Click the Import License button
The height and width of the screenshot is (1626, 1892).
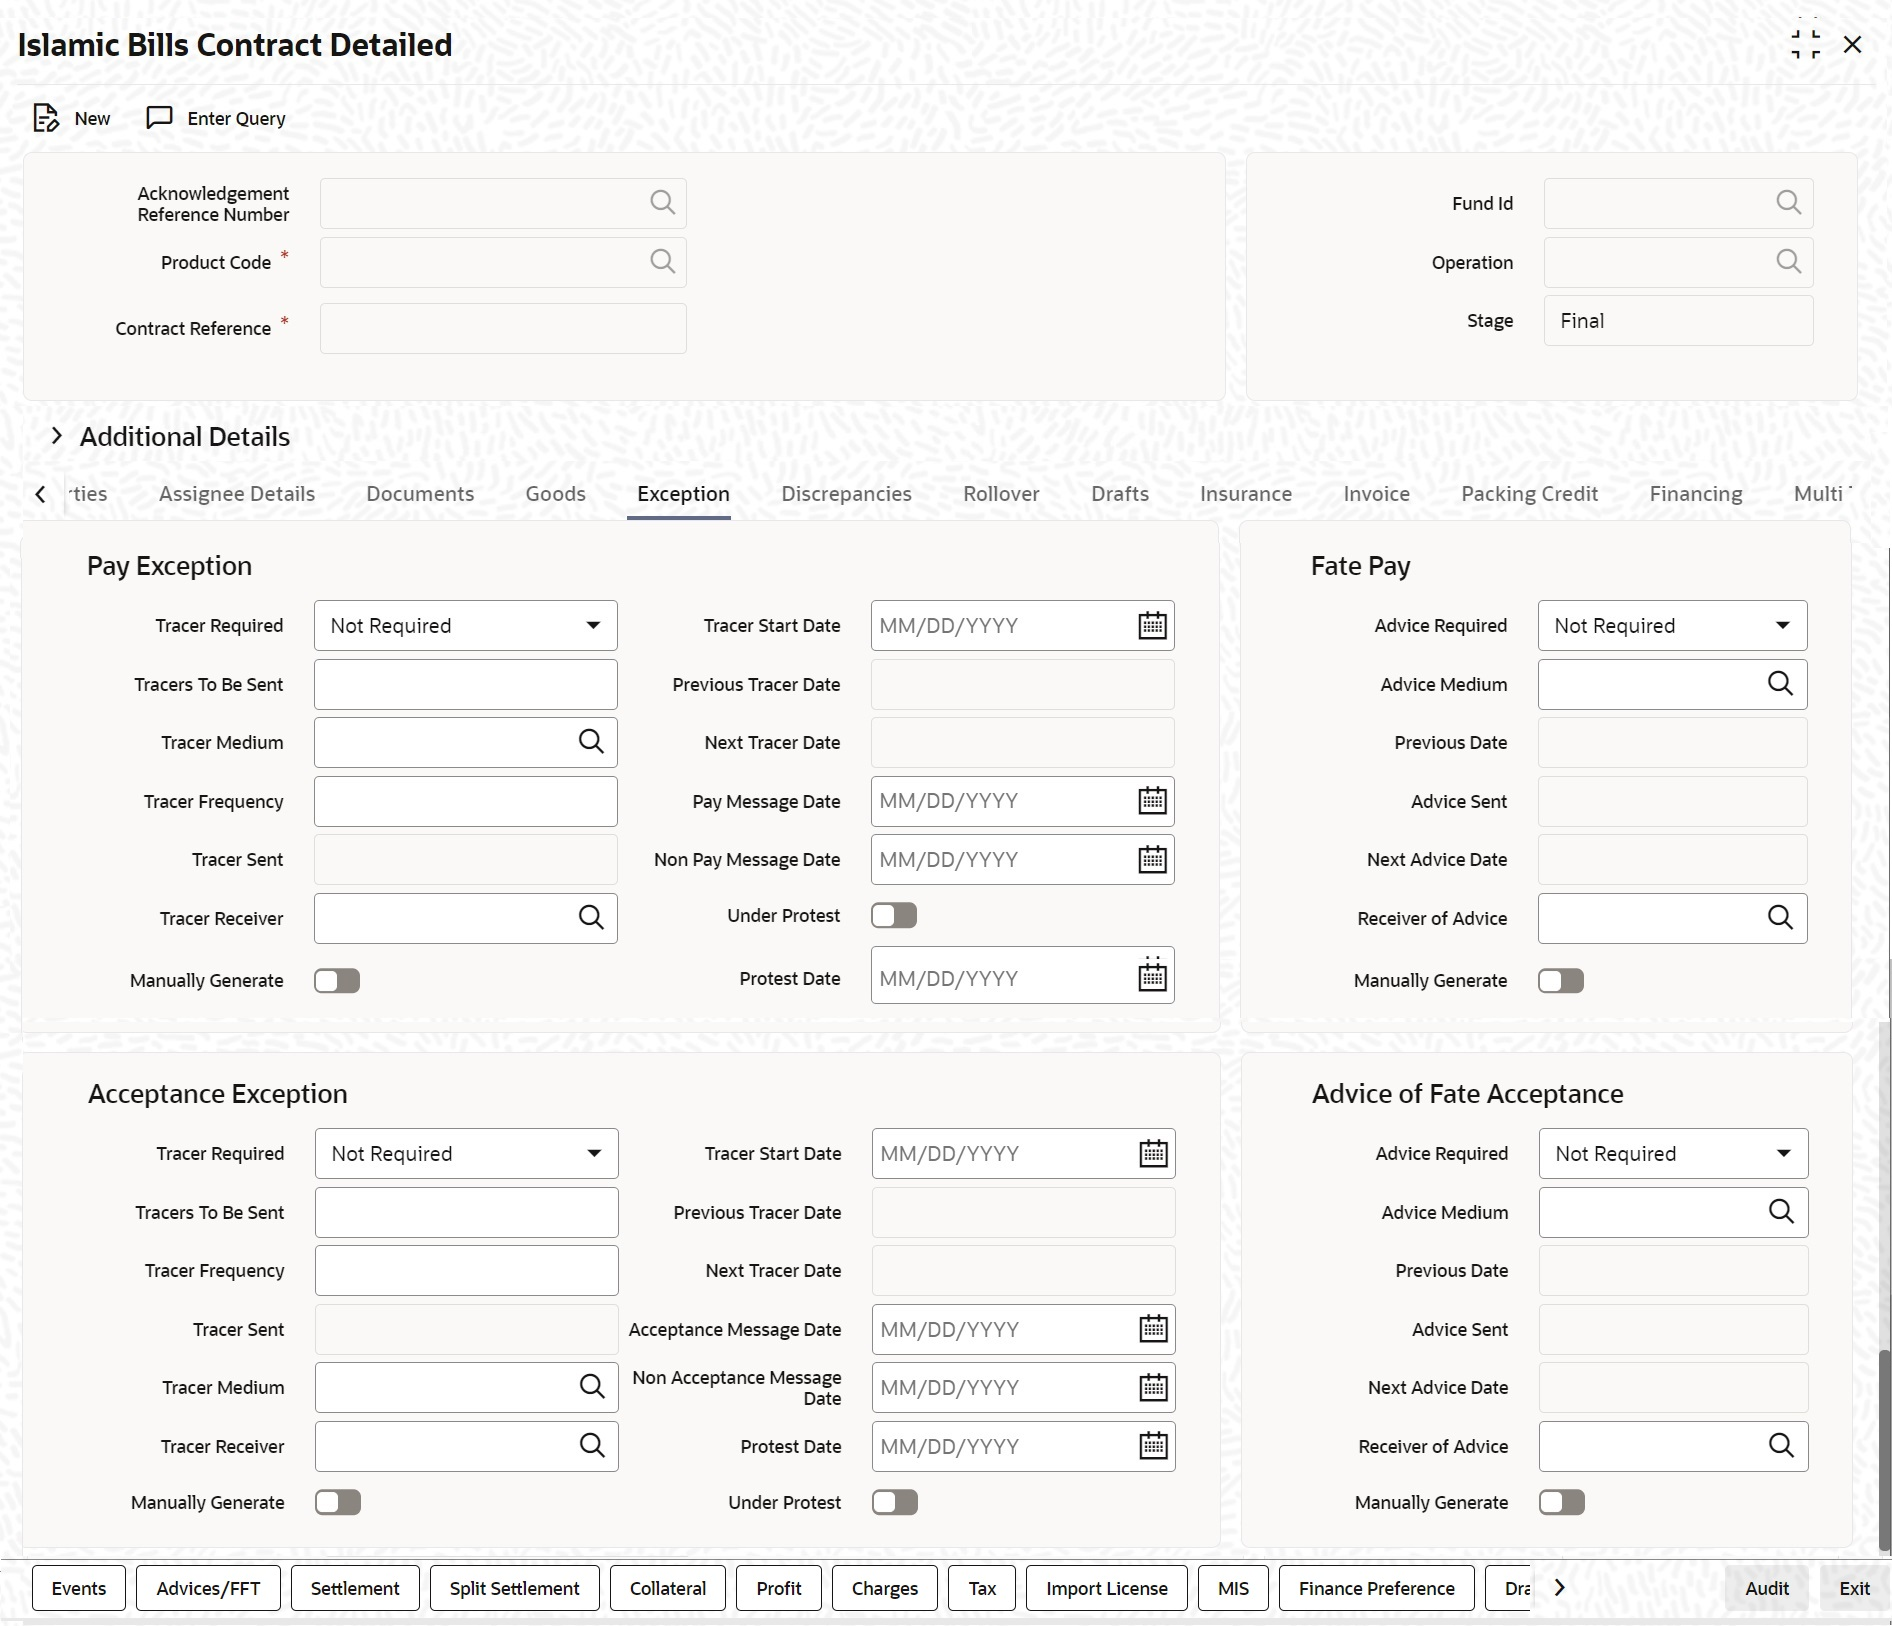1107,1588
